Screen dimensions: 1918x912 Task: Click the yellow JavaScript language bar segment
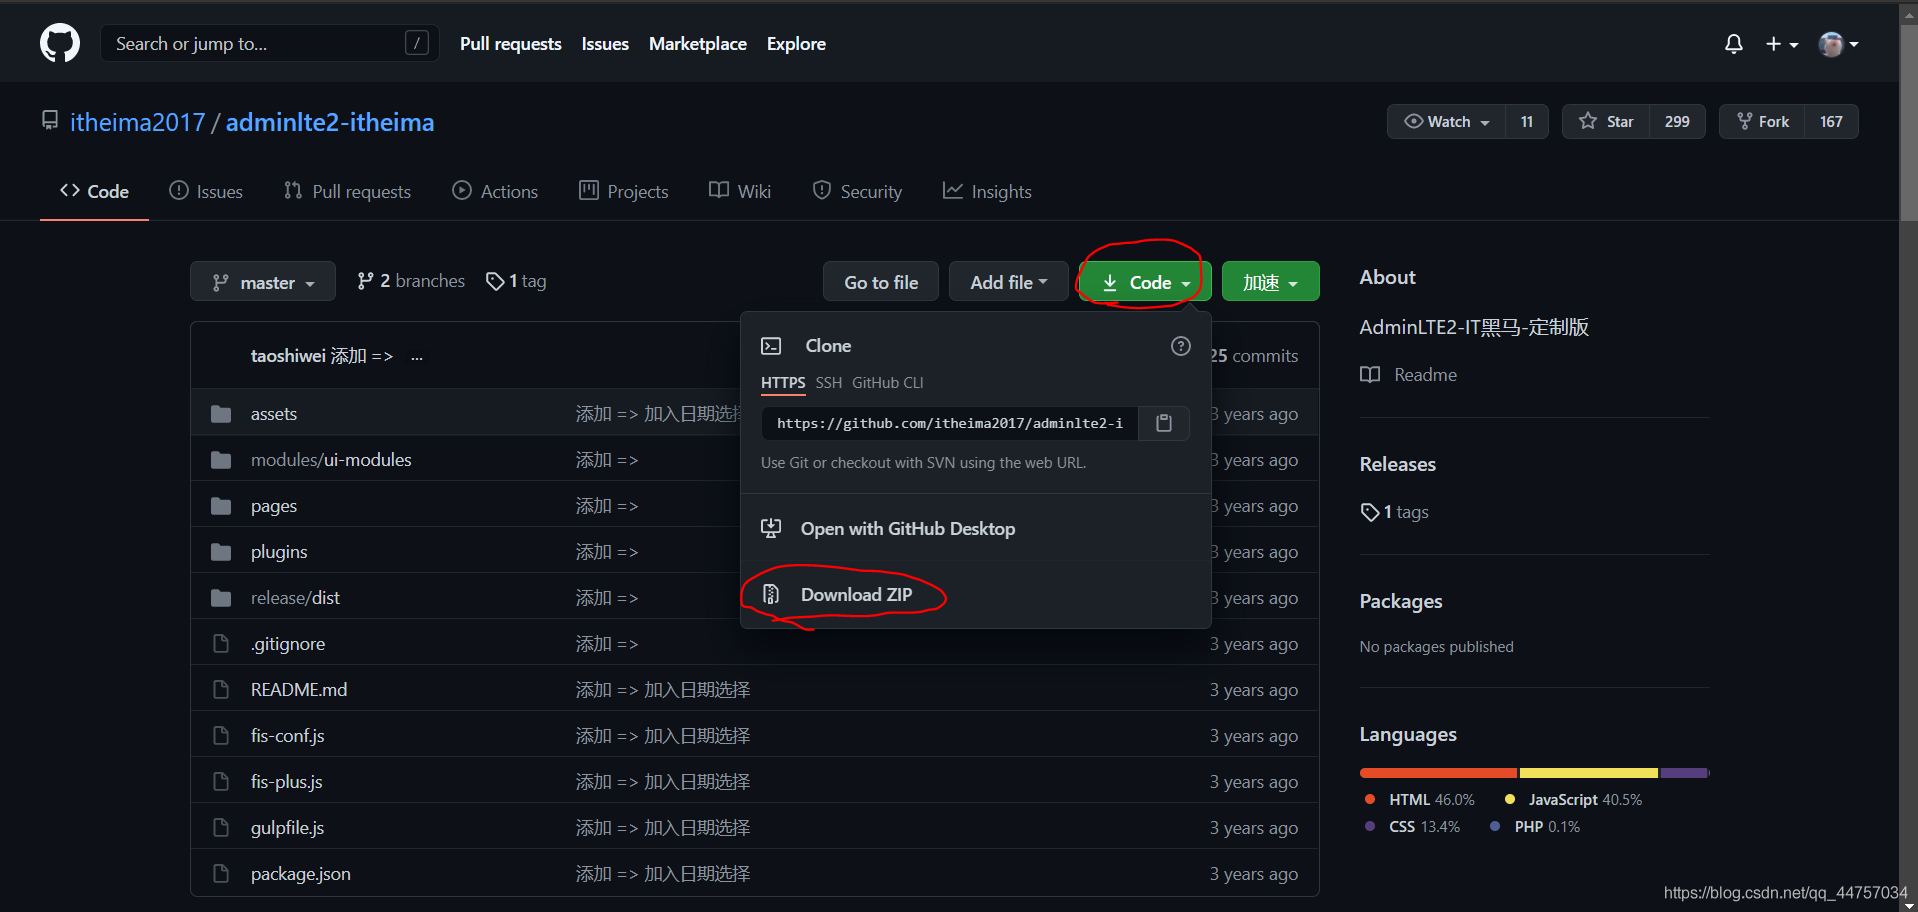point(1588,773)
